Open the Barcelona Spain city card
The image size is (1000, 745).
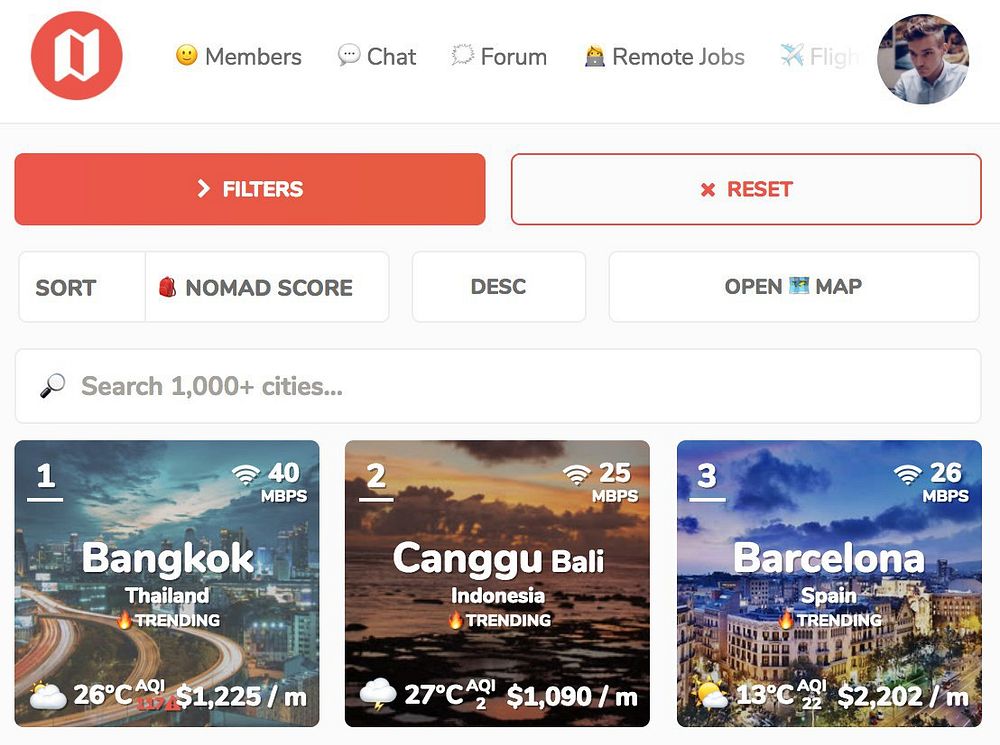pos(829,583)
